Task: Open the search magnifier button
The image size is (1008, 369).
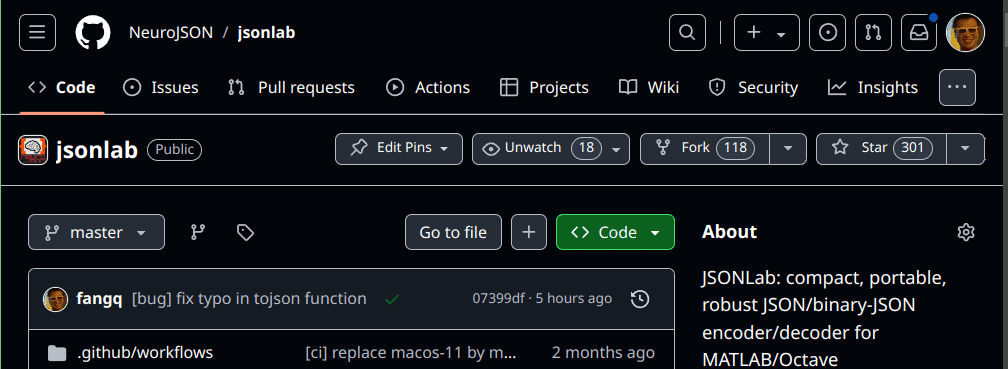Action: point(687,33)
